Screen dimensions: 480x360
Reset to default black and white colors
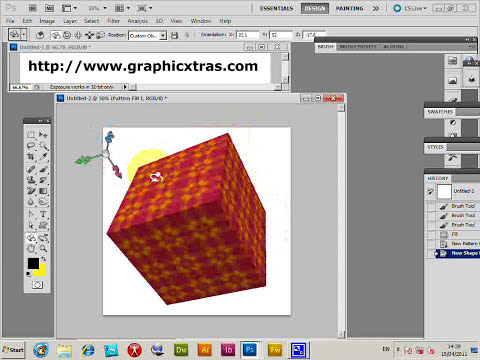29,274
